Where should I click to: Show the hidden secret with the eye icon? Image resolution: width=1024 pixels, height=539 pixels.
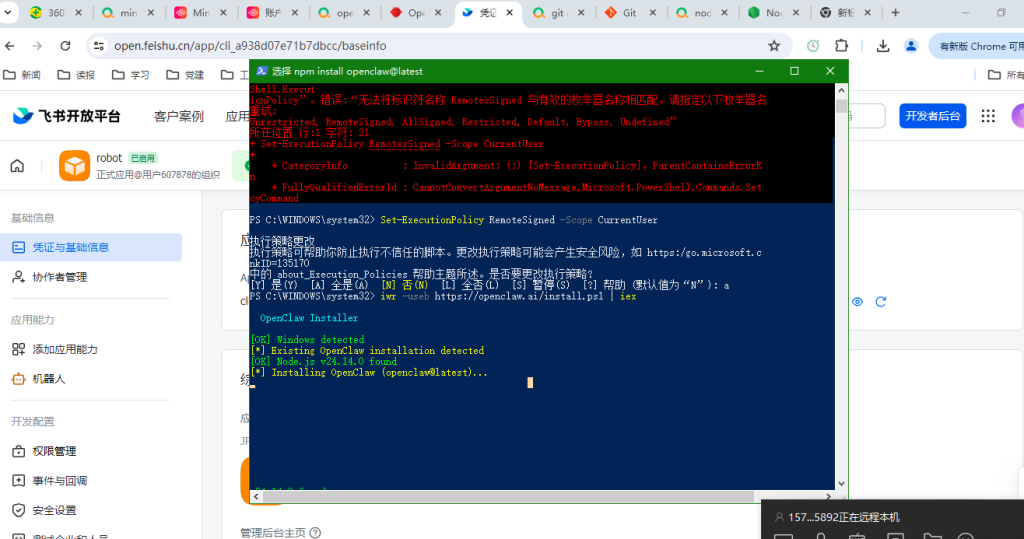point(857,301)
